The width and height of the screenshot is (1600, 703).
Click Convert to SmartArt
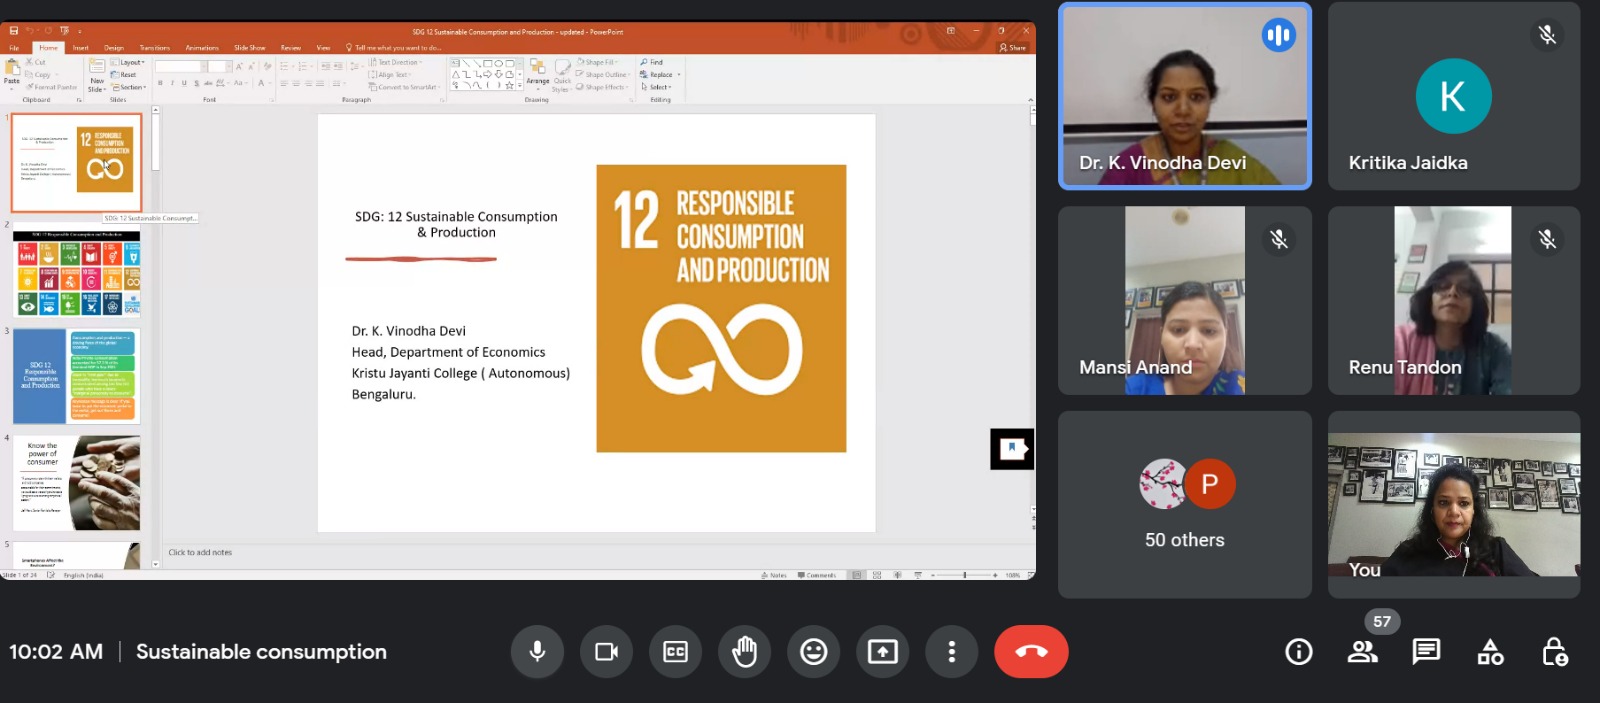point(404,87)
